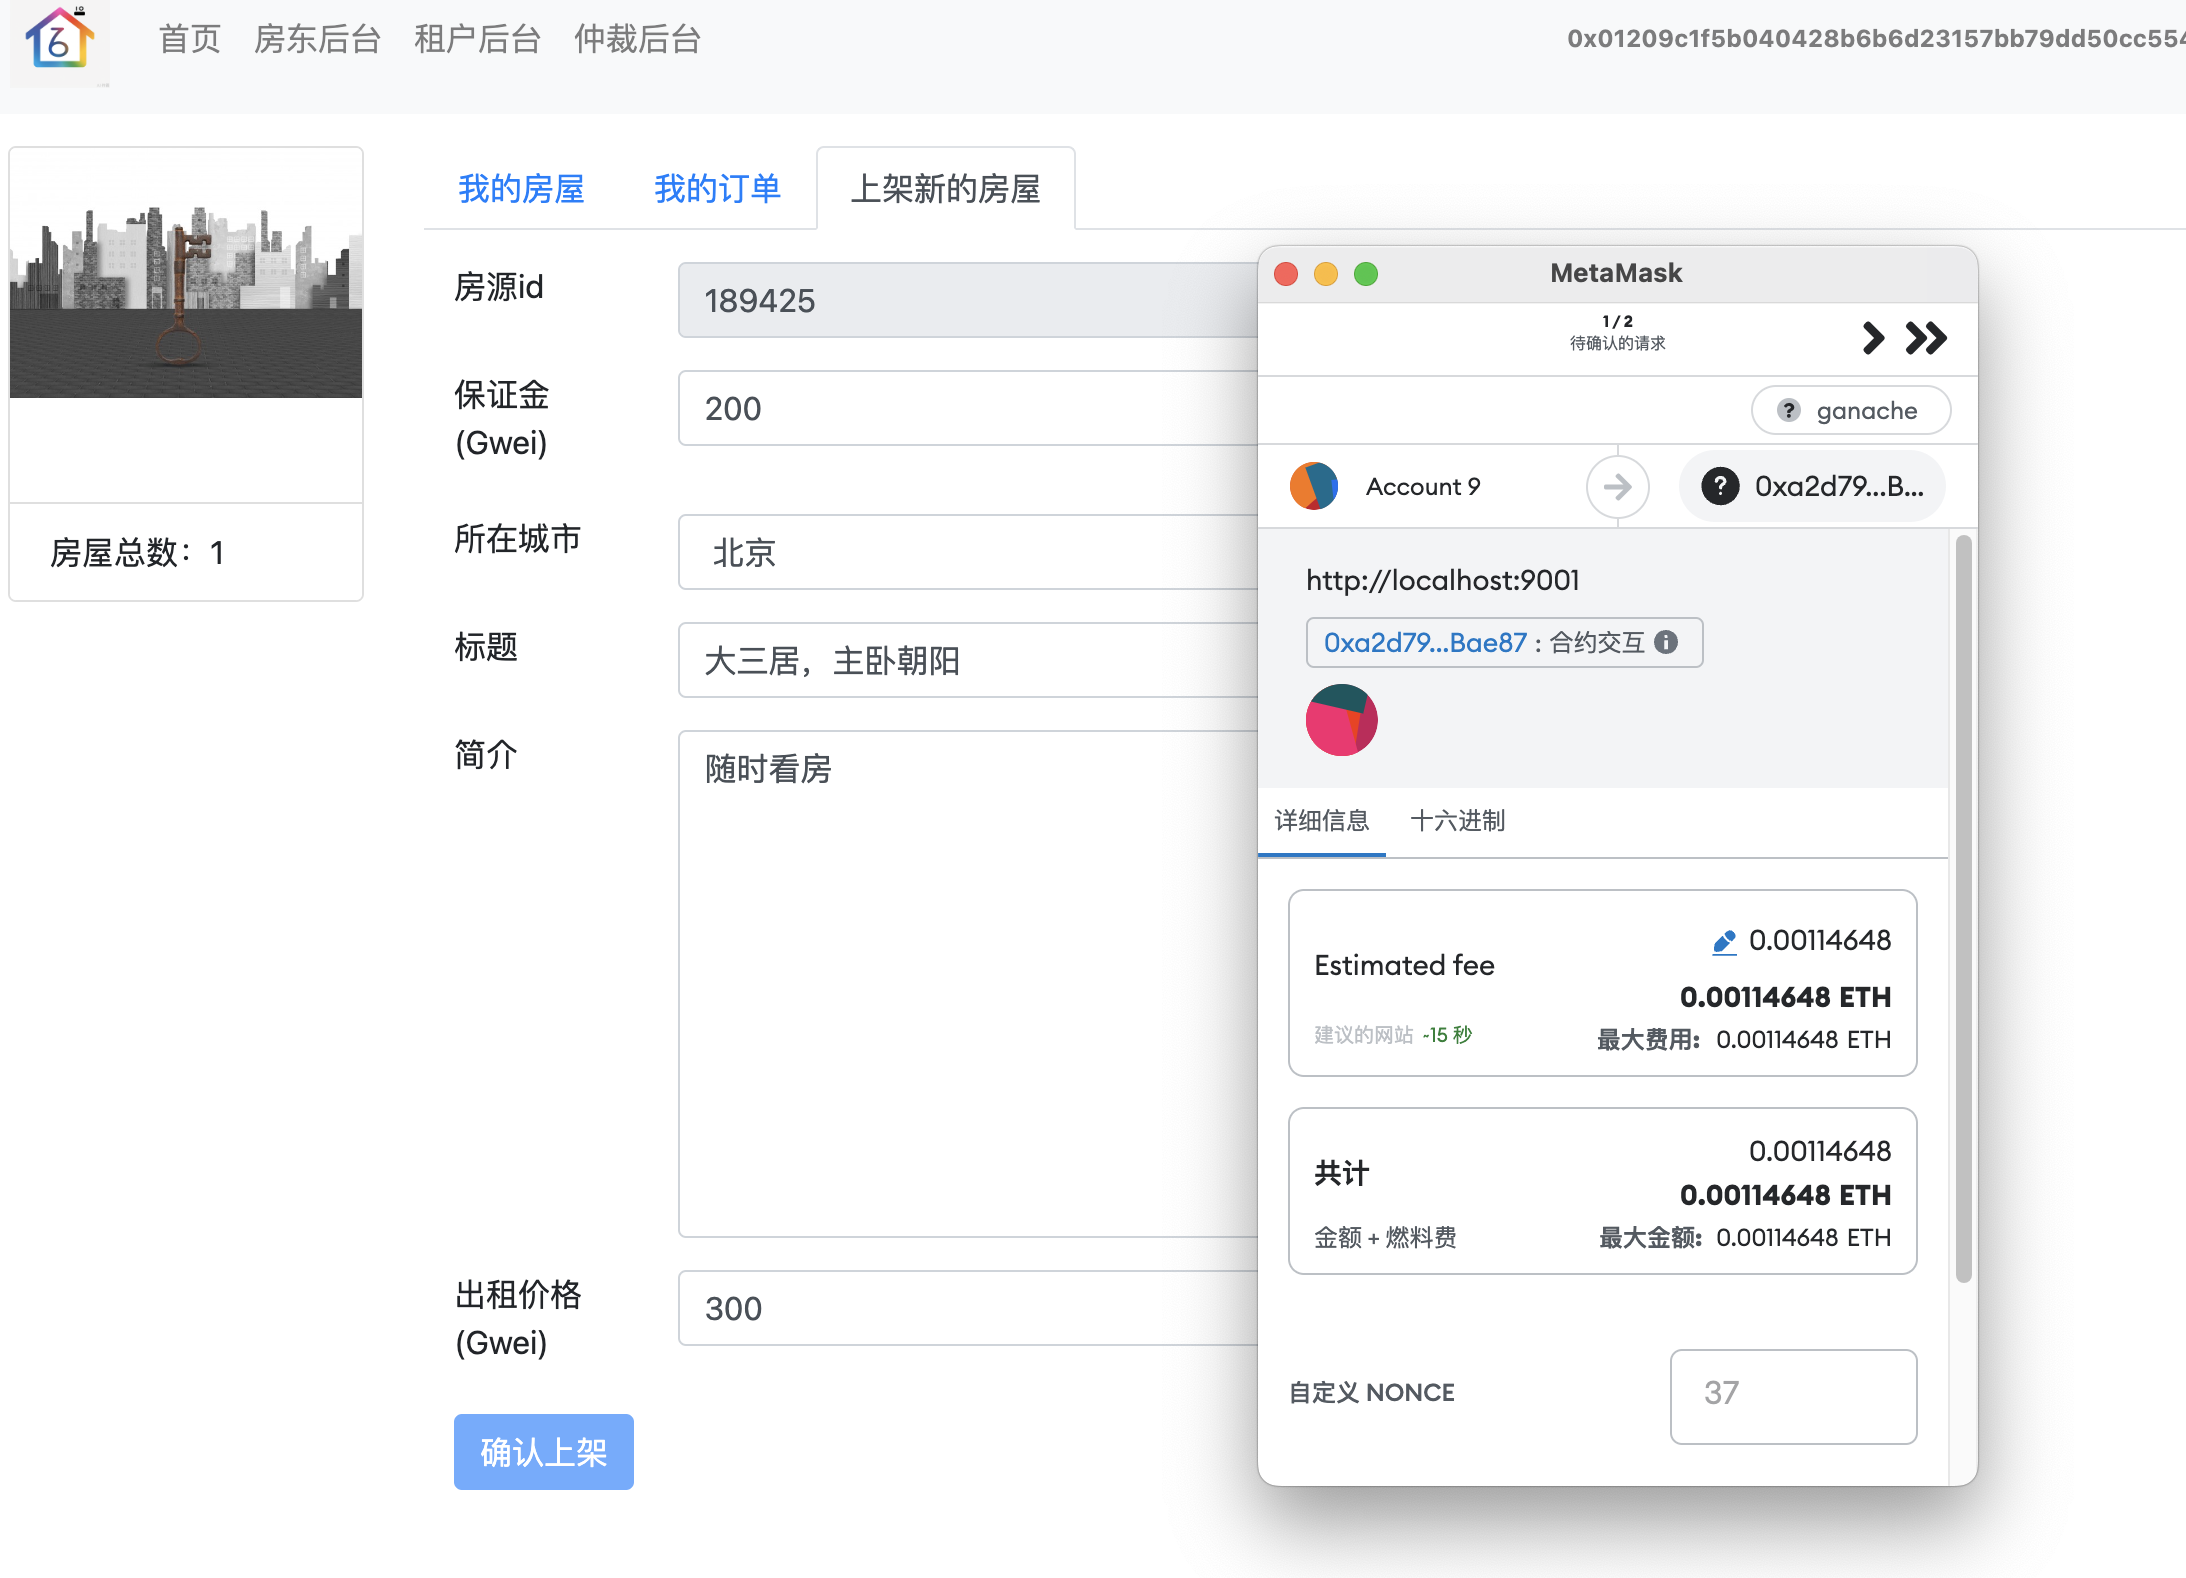Click Account 9 avatar icon
The image size is (2186, 1578).
click(1314, 486)
